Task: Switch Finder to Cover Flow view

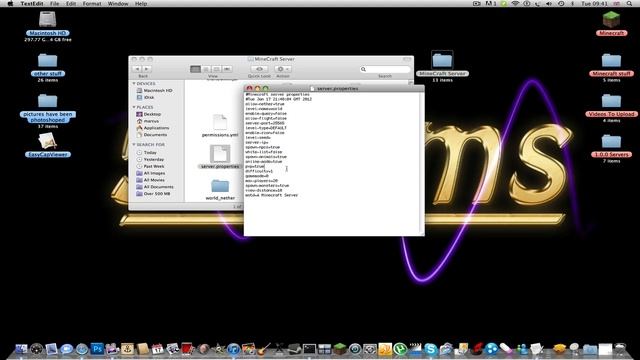Action: click(x=227, y=69)
